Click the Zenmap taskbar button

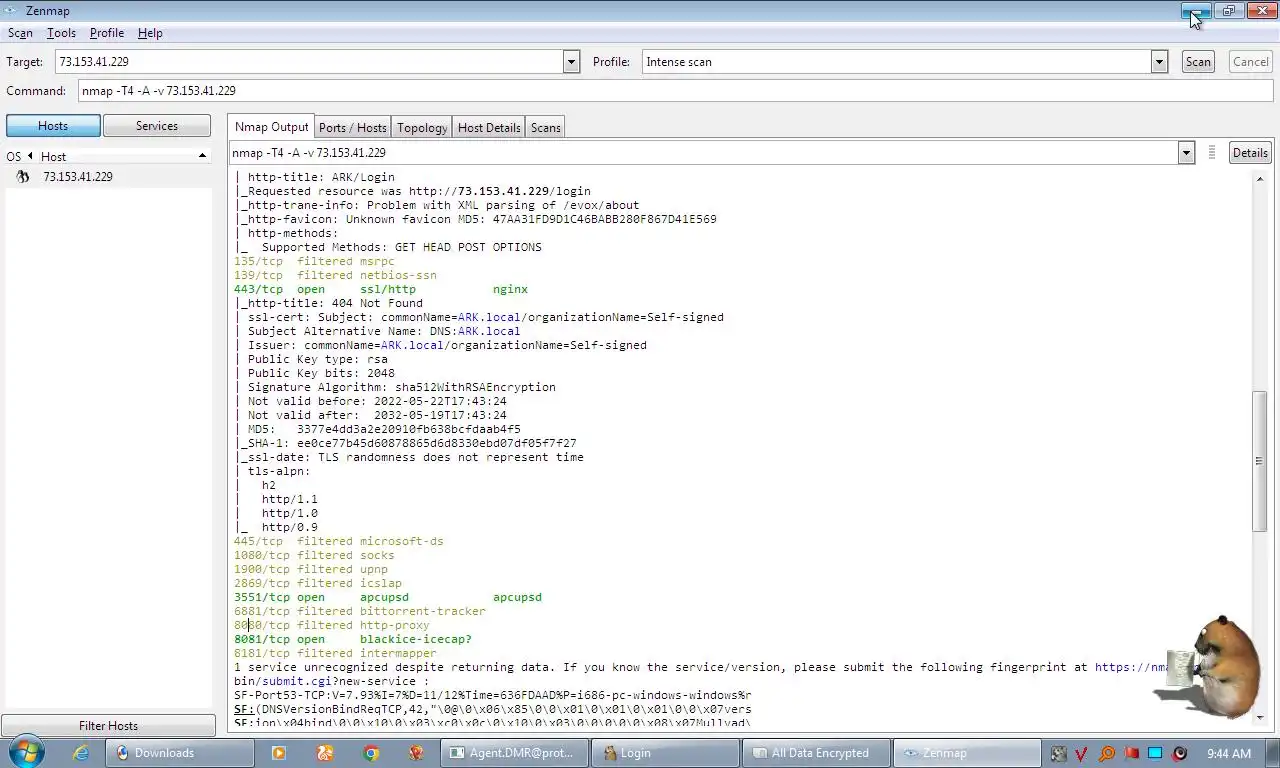[x=967, y=753]
